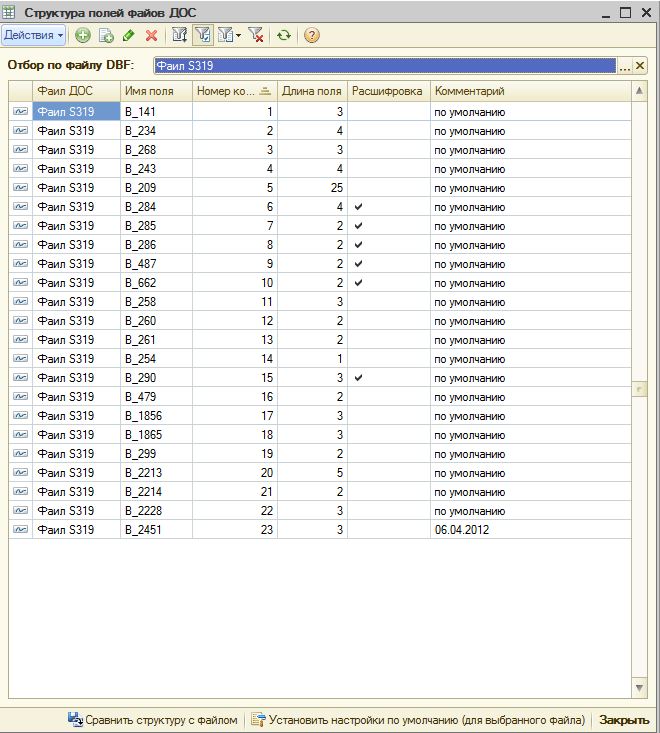Open file selection with the ellipsis button
The height and width of the screenshot is (733, 660).
(x=625, y=66)
